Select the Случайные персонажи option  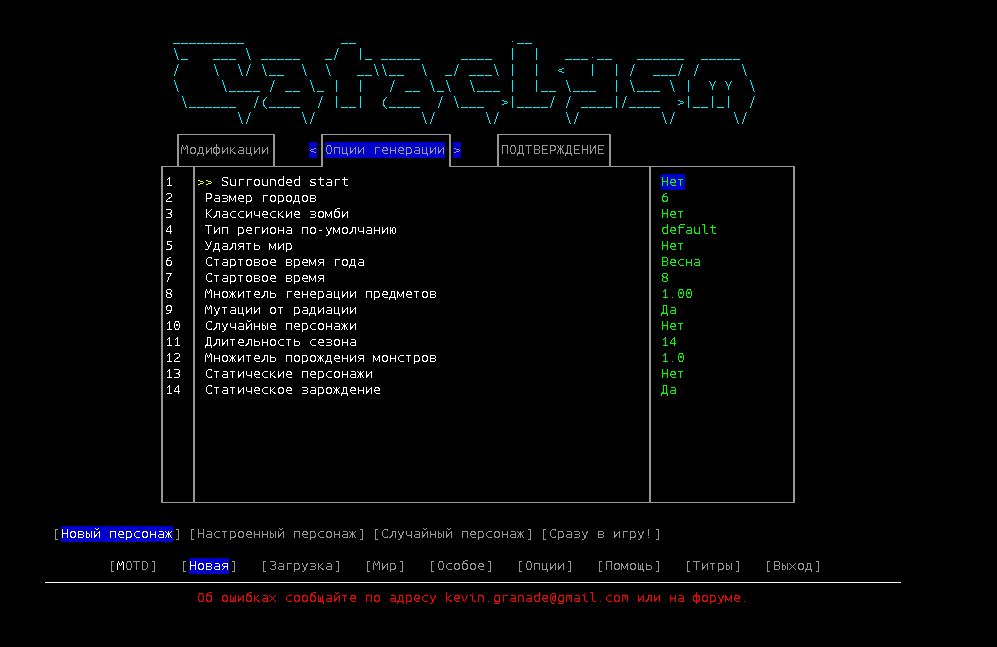tap(280, 325)
